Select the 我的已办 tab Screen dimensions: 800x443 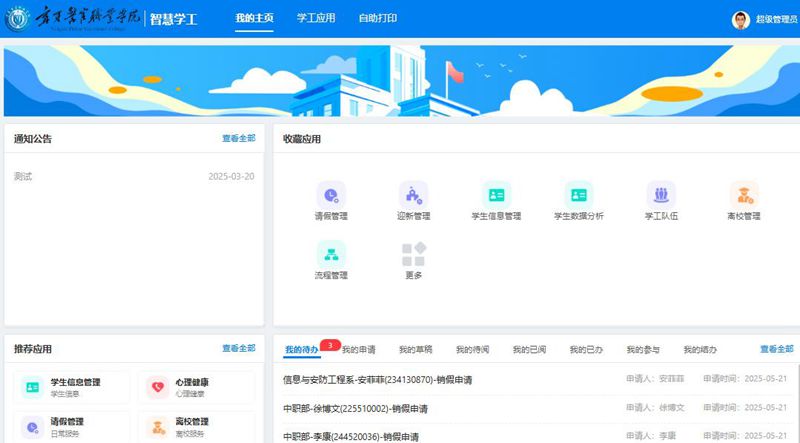tap(586, 350)
